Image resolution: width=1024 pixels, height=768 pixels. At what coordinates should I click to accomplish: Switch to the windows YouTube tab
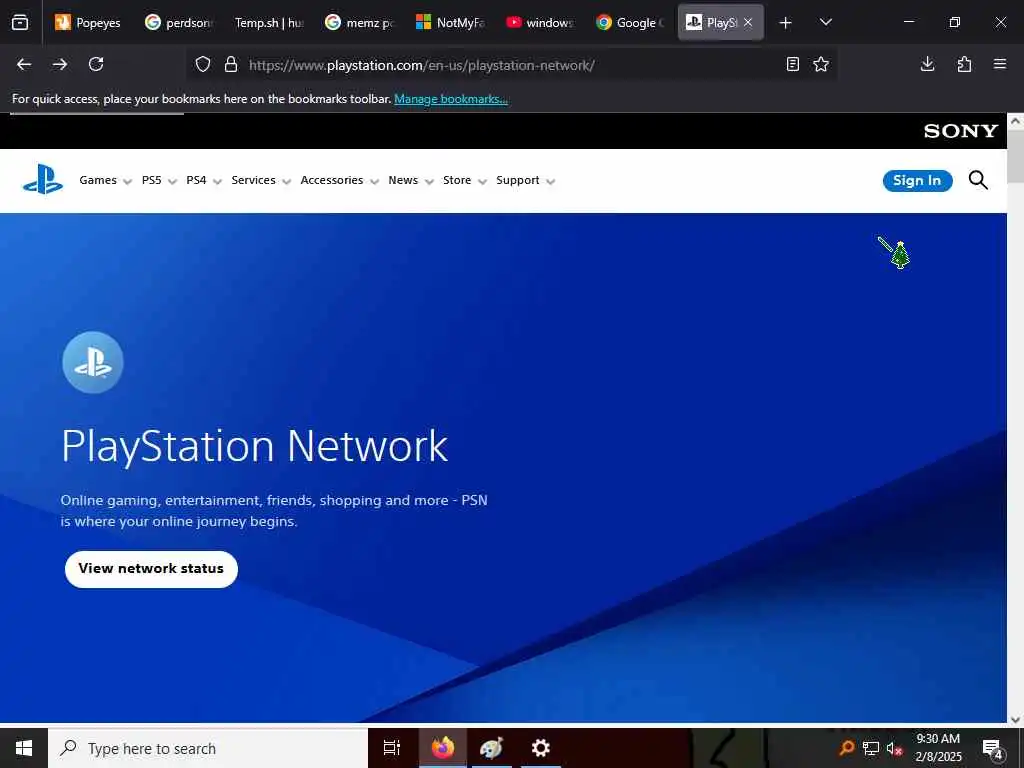tap(540, 23)
